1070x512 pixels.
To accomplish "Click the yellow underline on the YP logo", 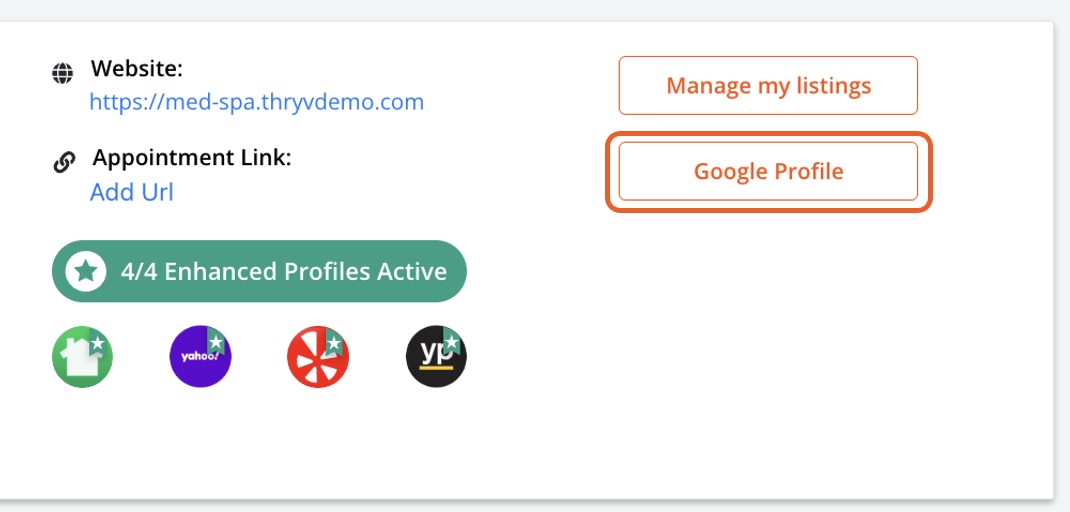I will 433,370.
